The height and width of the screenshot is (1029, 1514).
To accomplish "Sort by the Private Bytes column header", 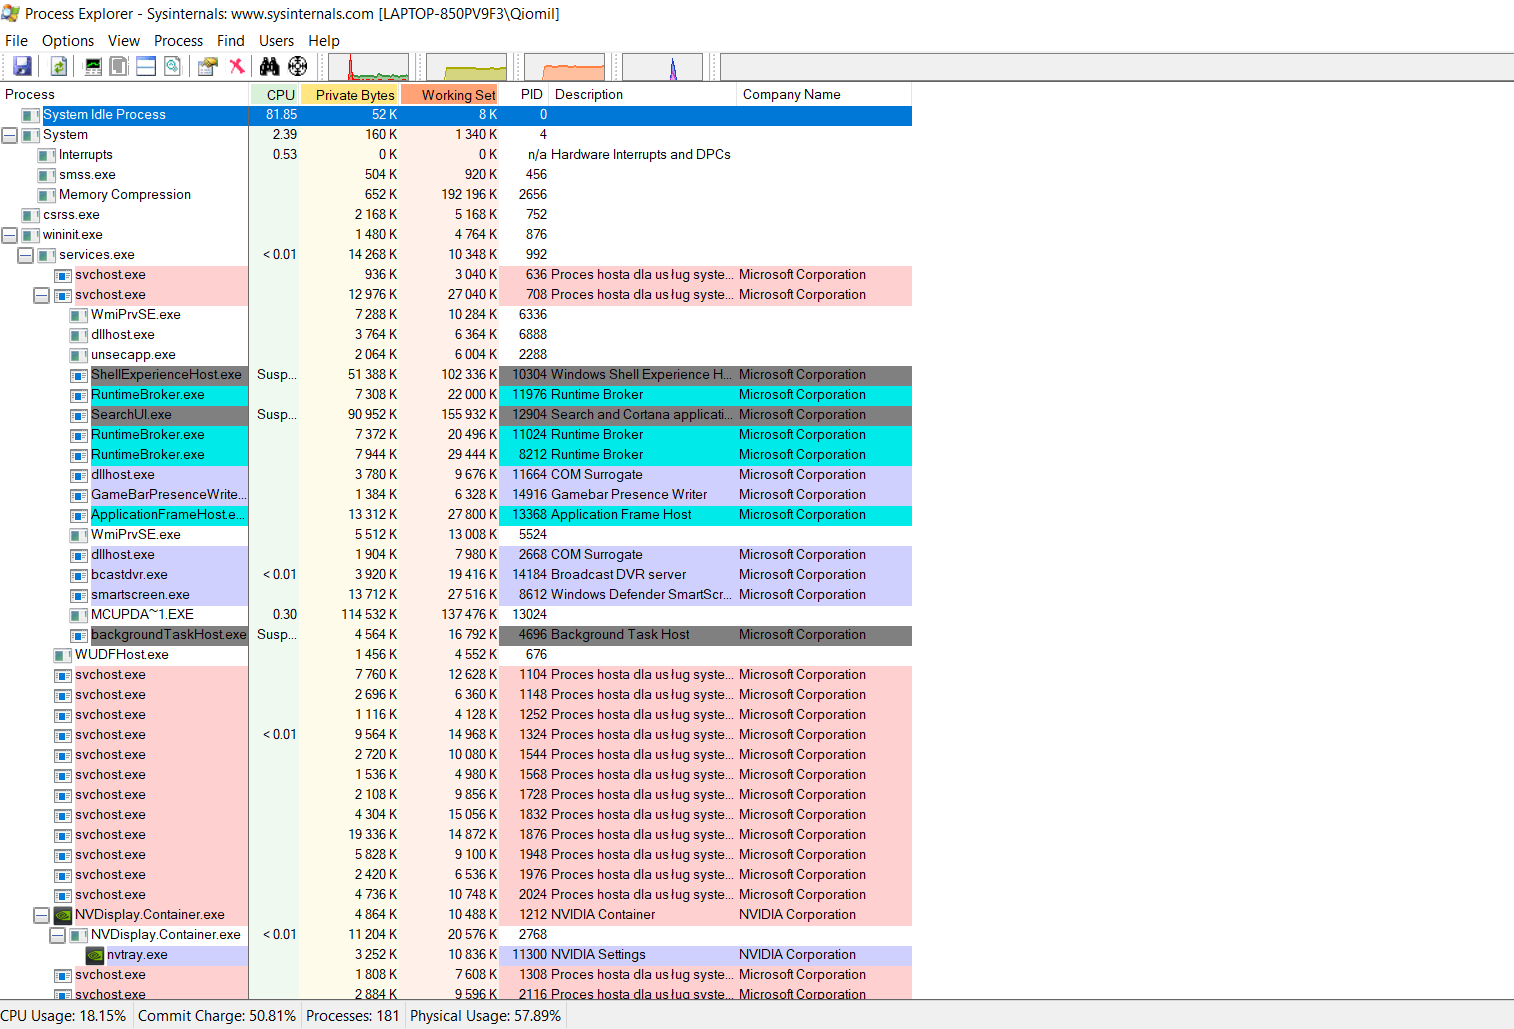I will [x=351, y=95].
